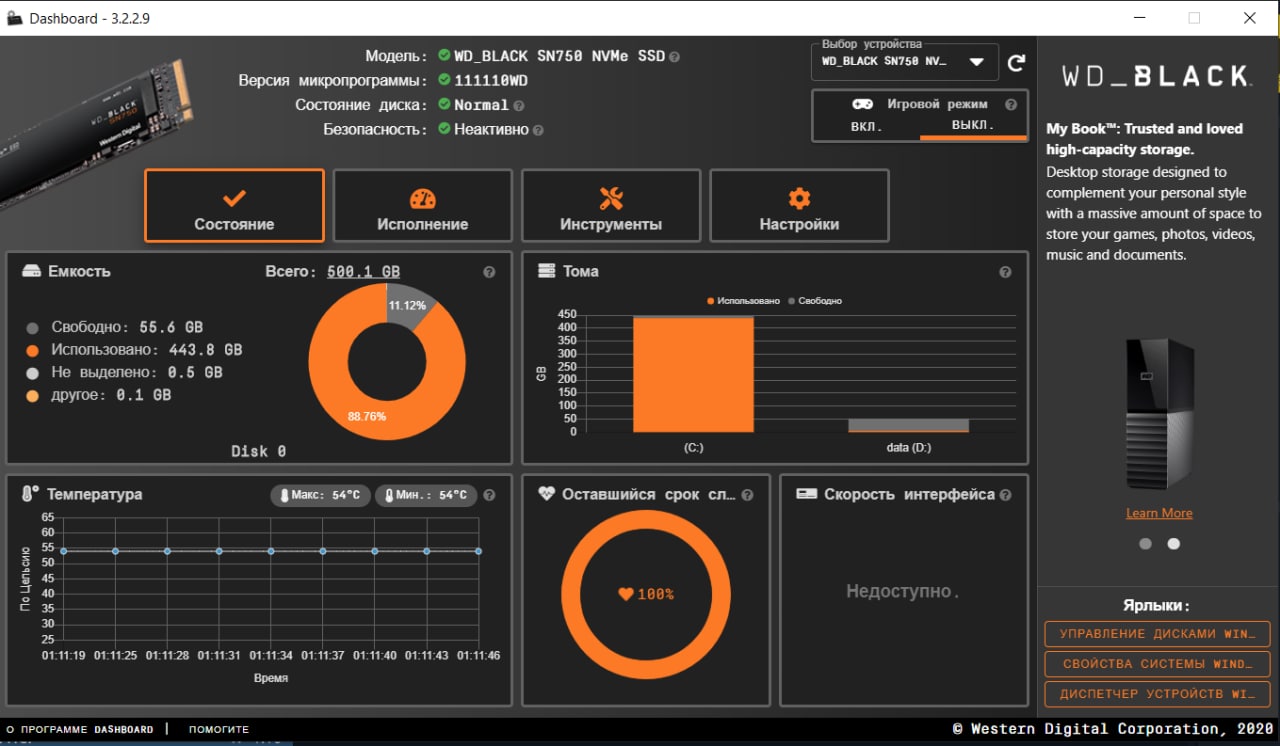Open help icon in Температура panel
The image size is (1280, 746).
(x=489, y=495)
